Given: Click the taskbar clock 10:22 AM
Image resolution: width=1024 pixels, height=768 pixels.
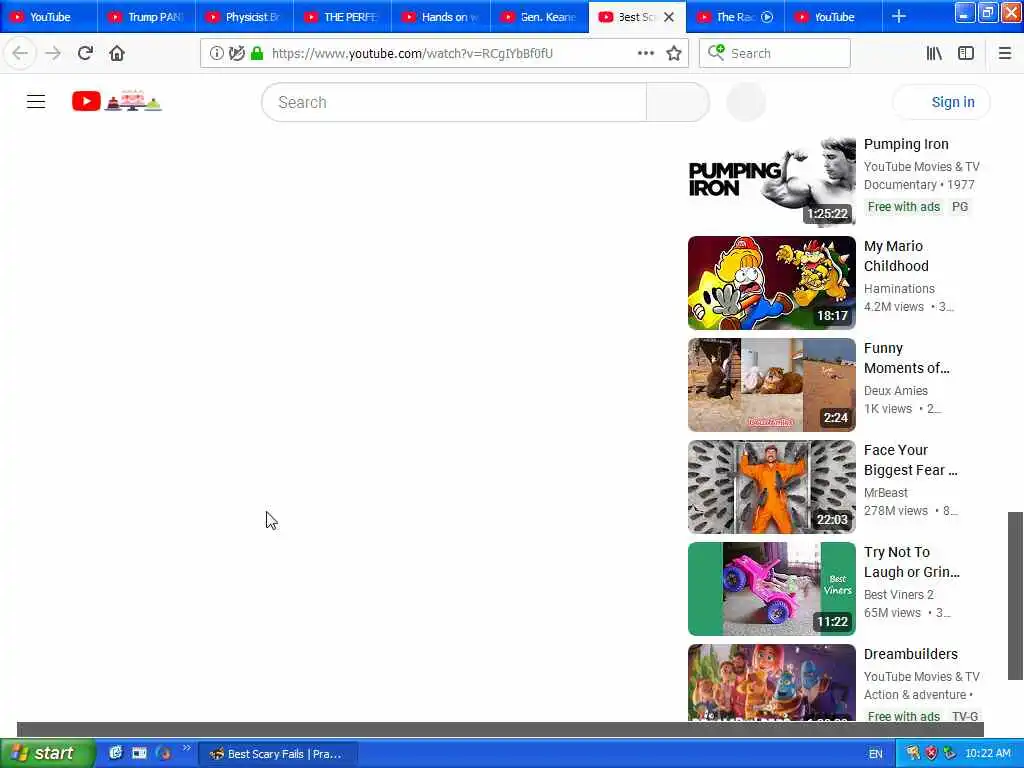Looking at the screenshot, I should (987, 754).
